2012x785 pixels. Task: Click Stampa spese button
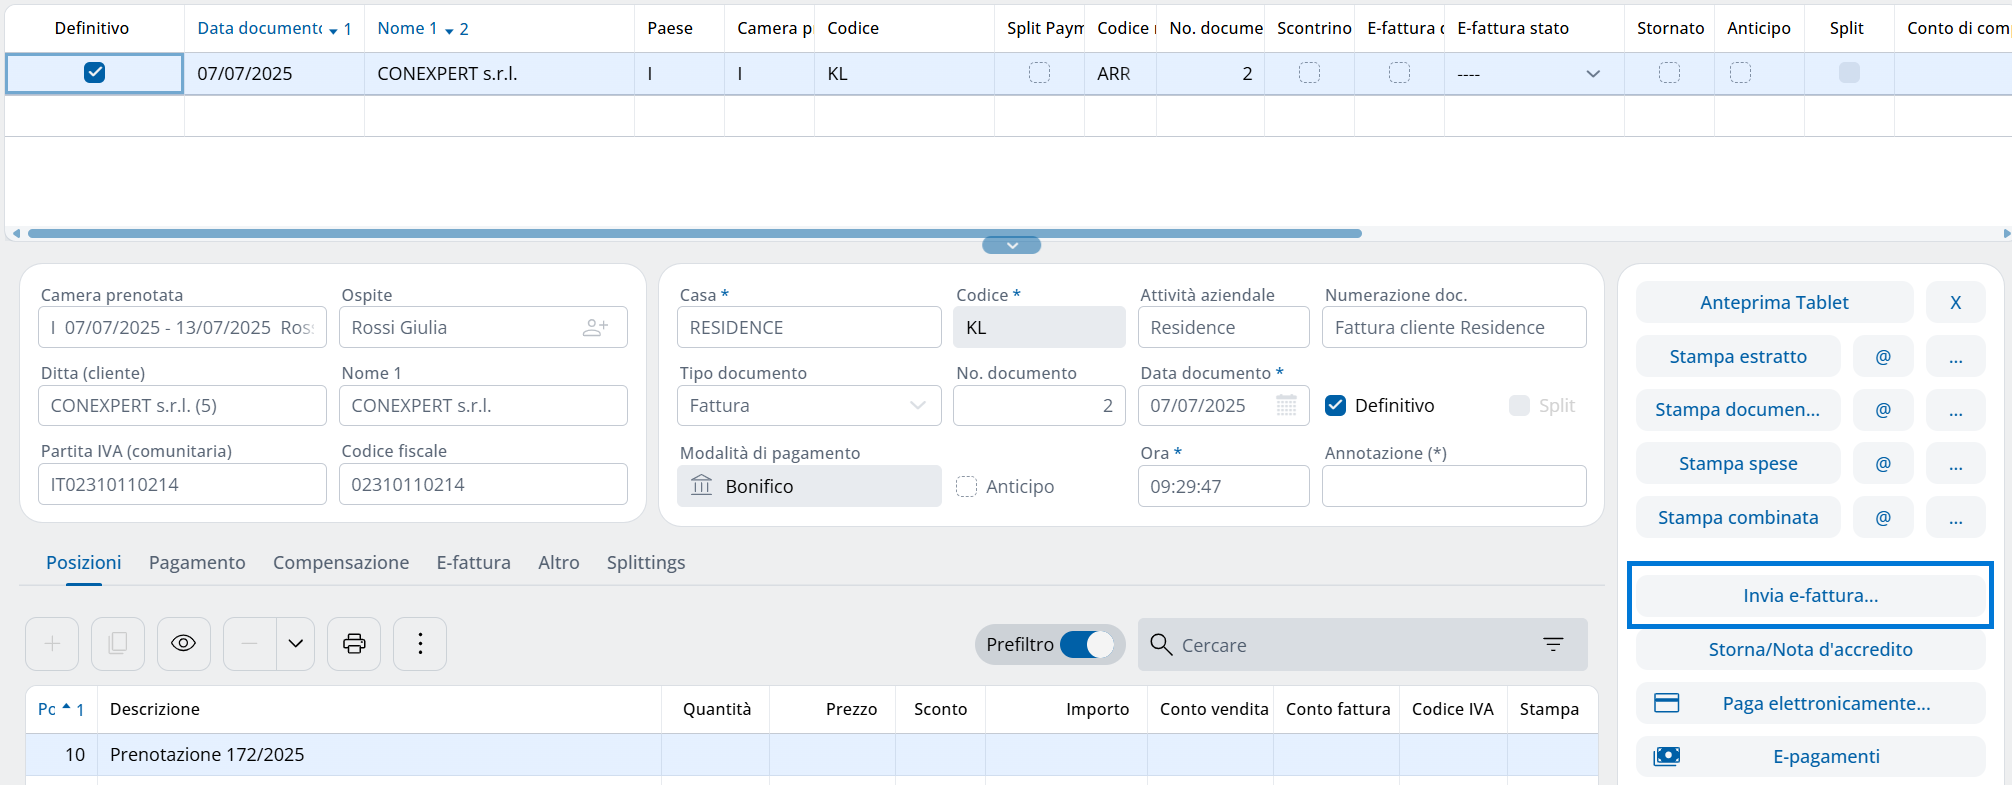(x=1738, y=464)
